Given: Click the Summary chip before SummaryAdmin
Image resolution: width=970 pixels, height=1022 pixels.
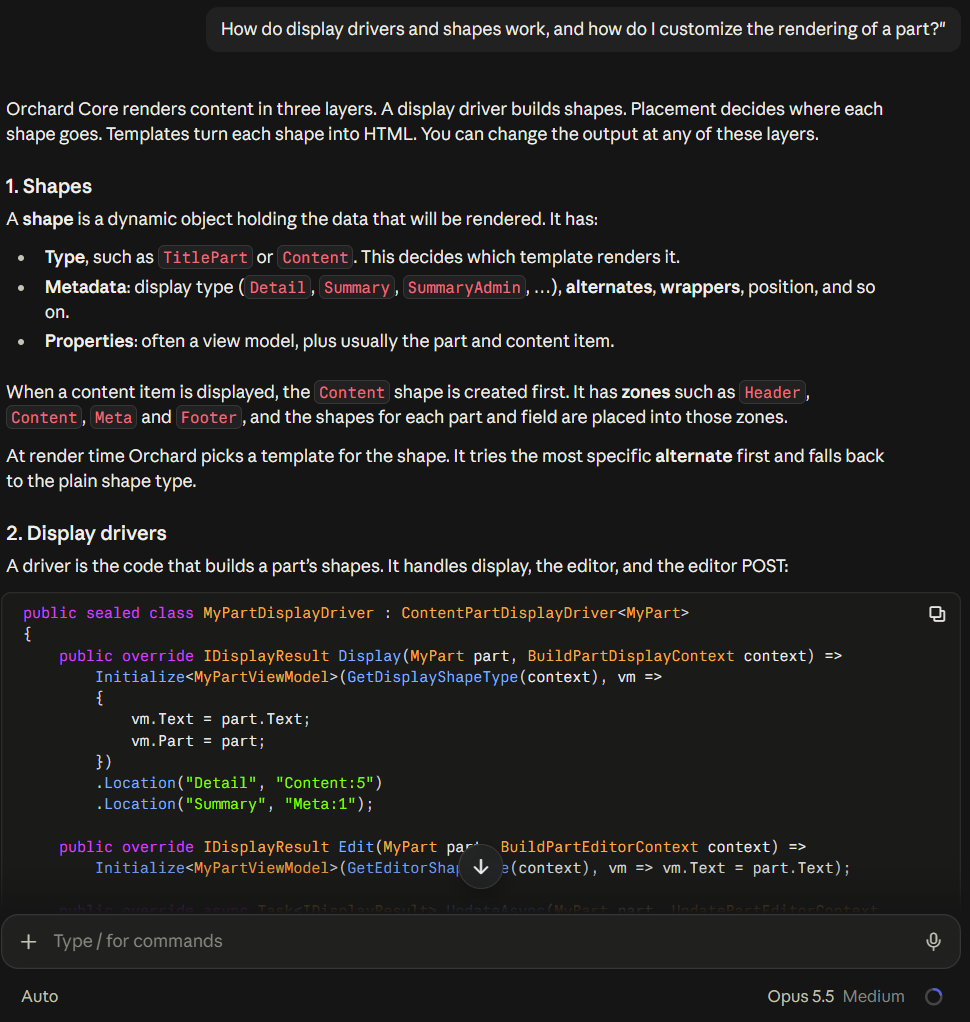Looking at the screenshot, I should point(357,287).
